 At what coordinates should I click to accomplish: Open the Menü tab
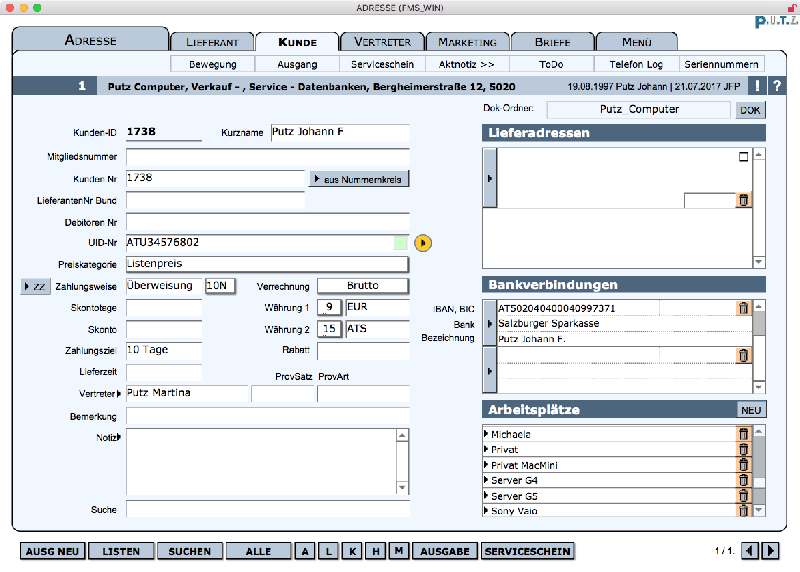637,42
